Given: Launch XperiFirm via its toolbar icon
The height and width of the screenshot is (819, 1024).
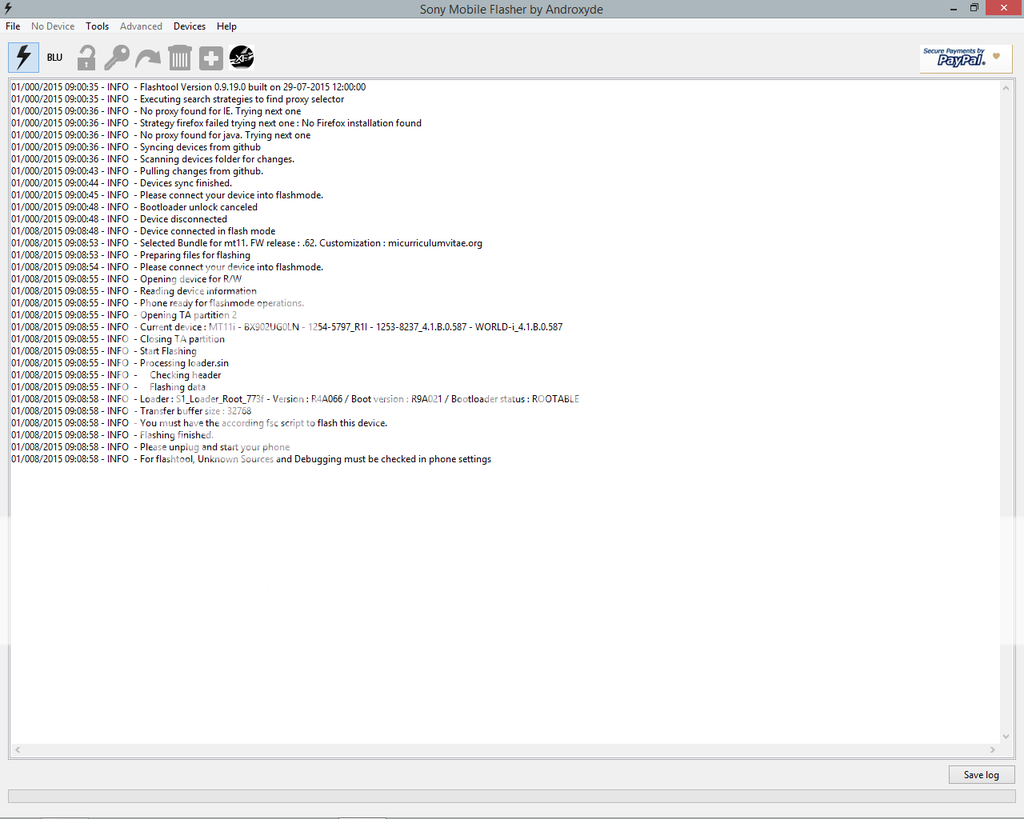Looking at the screenshot, I should tap(241, 57).
